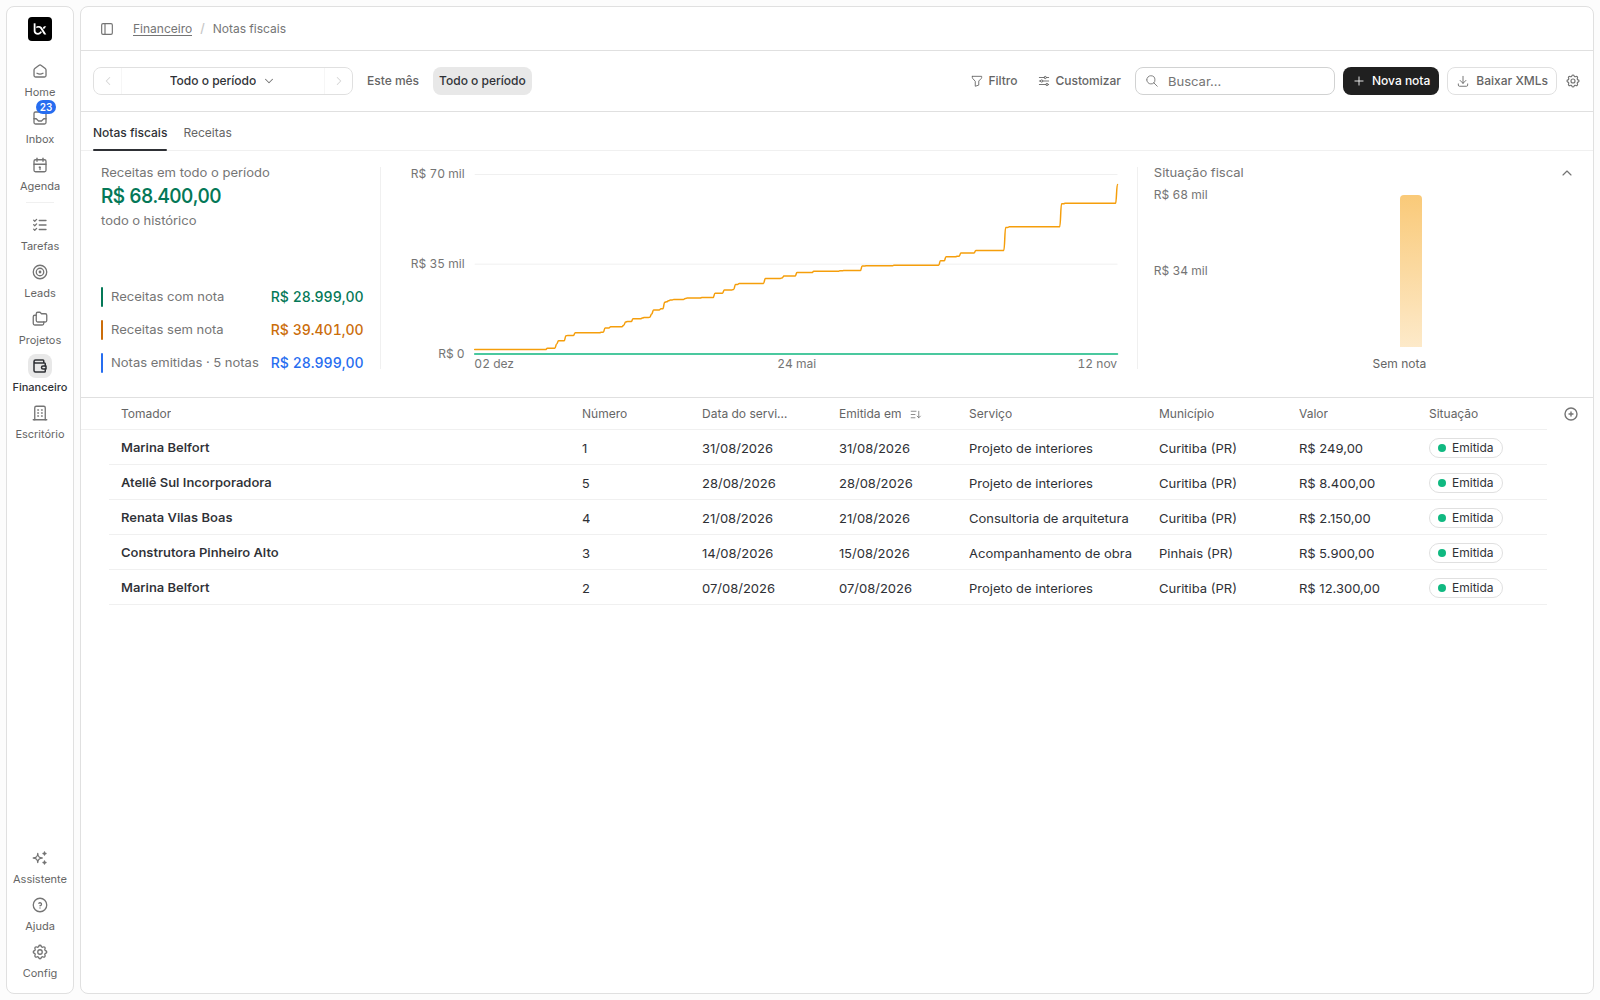Click Baixar XMLs button
Screen dimensions: 1600x1000
(1502, 81)
